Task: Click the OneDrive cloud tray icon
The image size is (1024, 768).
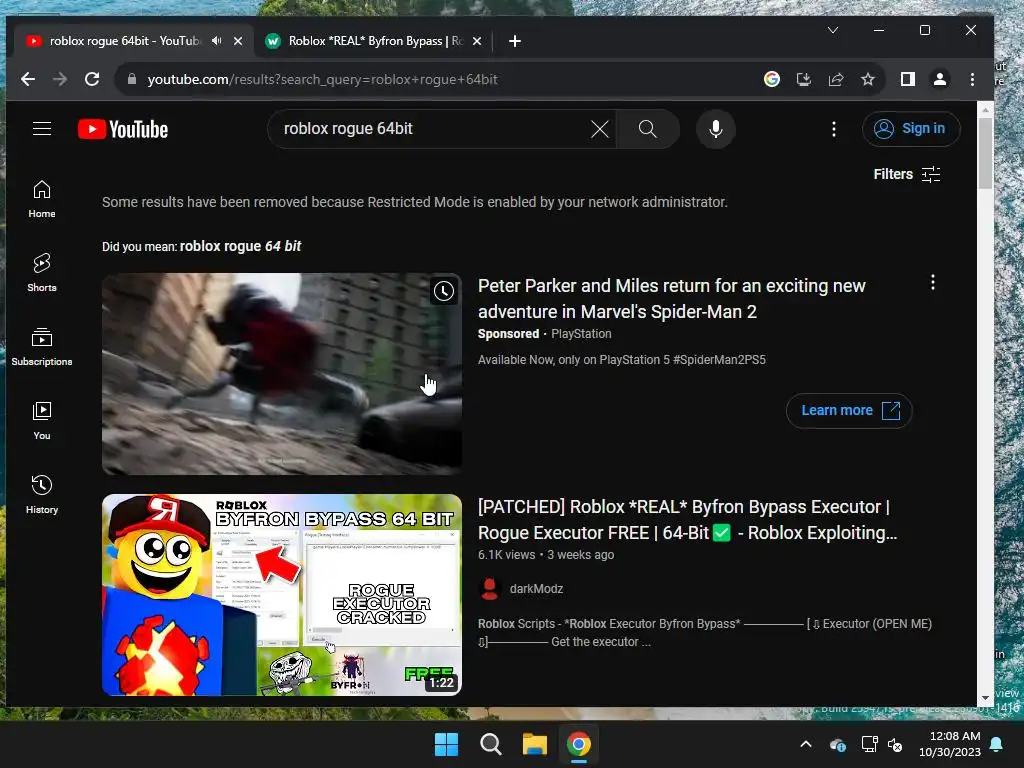Action: [838, 744]
